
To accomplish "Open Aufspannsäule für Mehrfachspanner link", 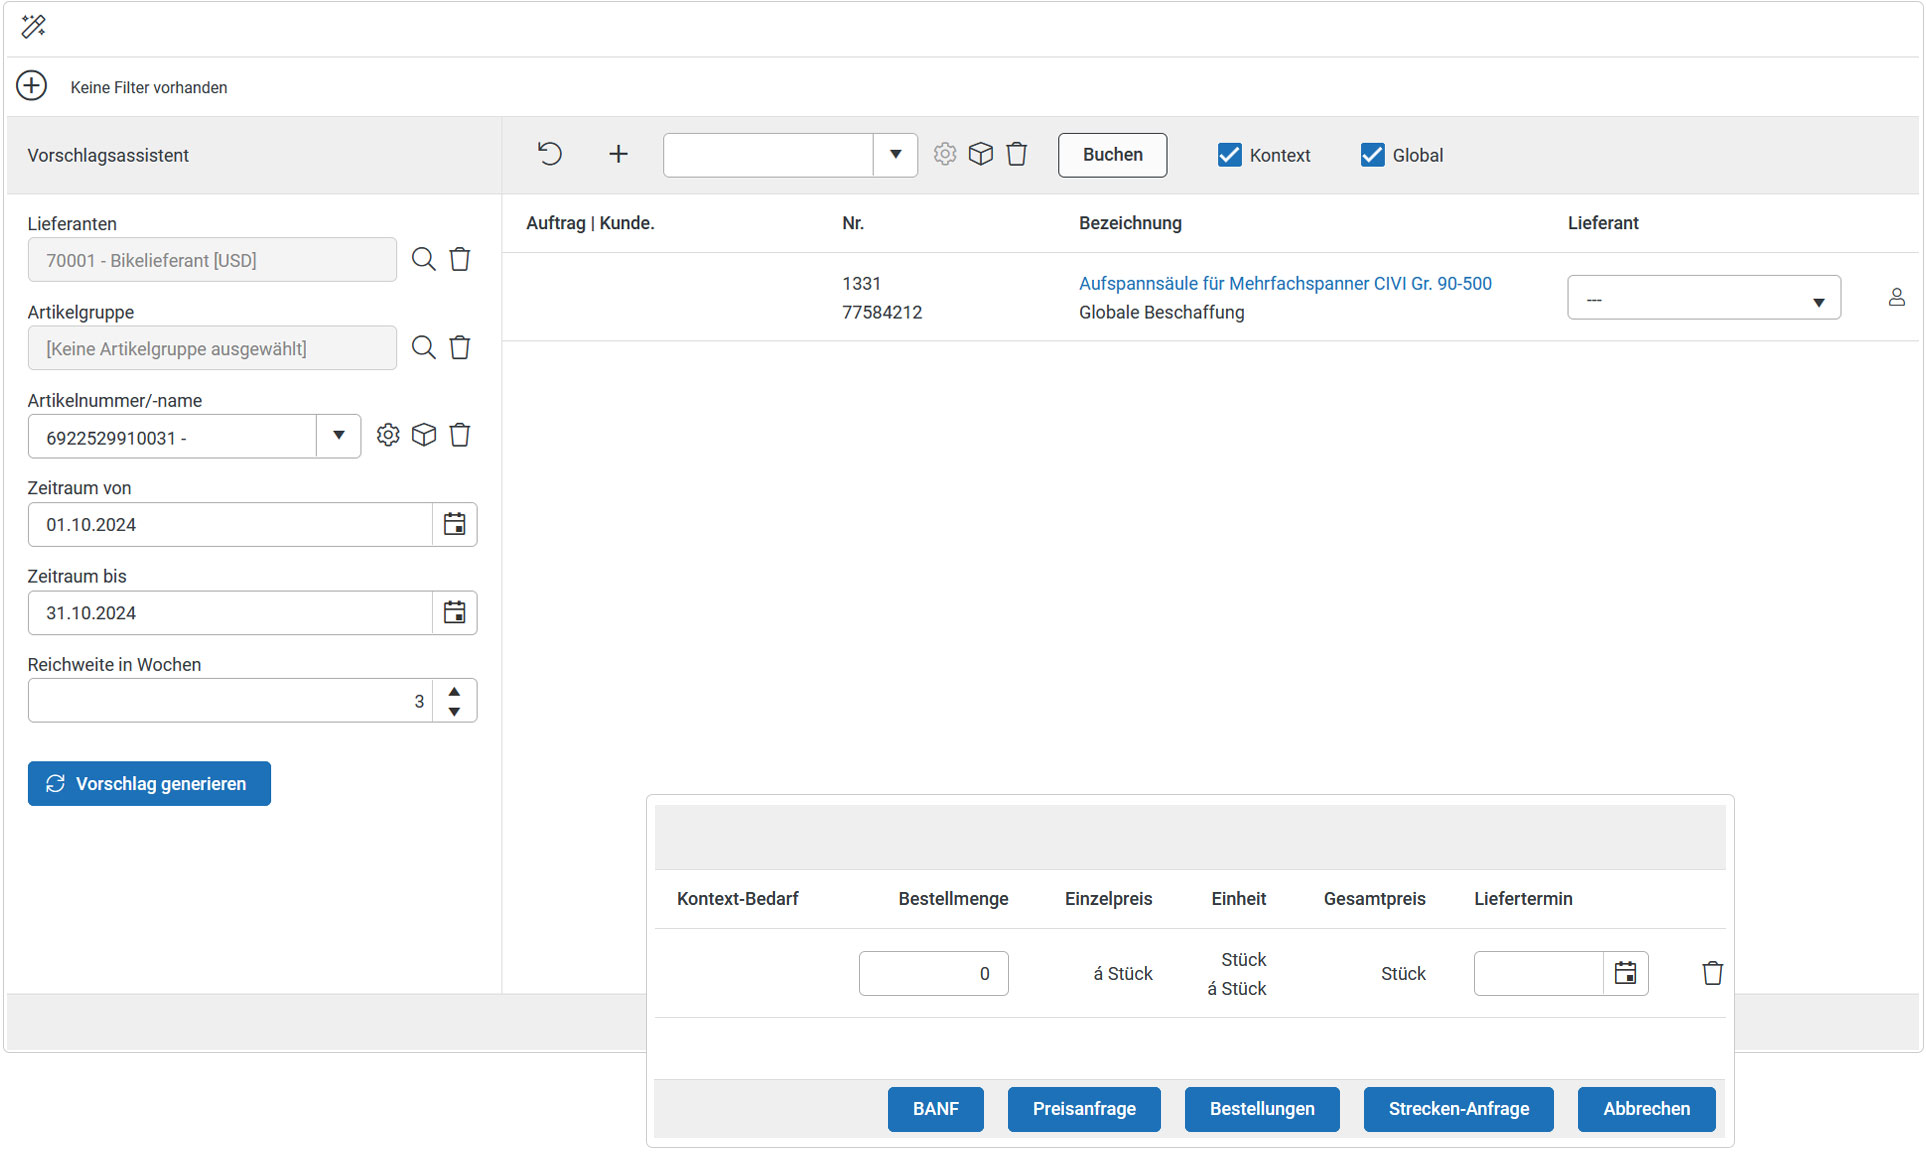I will click(1284, 284).
